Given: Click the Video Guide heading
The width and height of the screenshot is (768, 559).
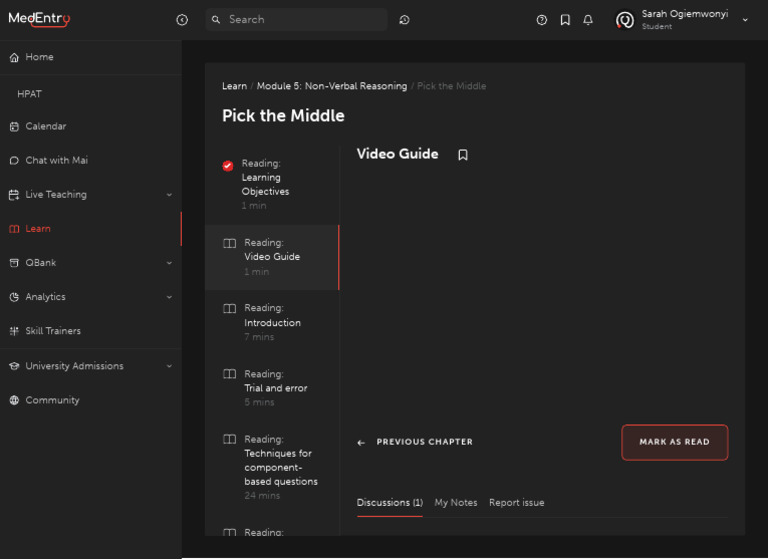Looking at the screenshot, I should pos(397,154).
